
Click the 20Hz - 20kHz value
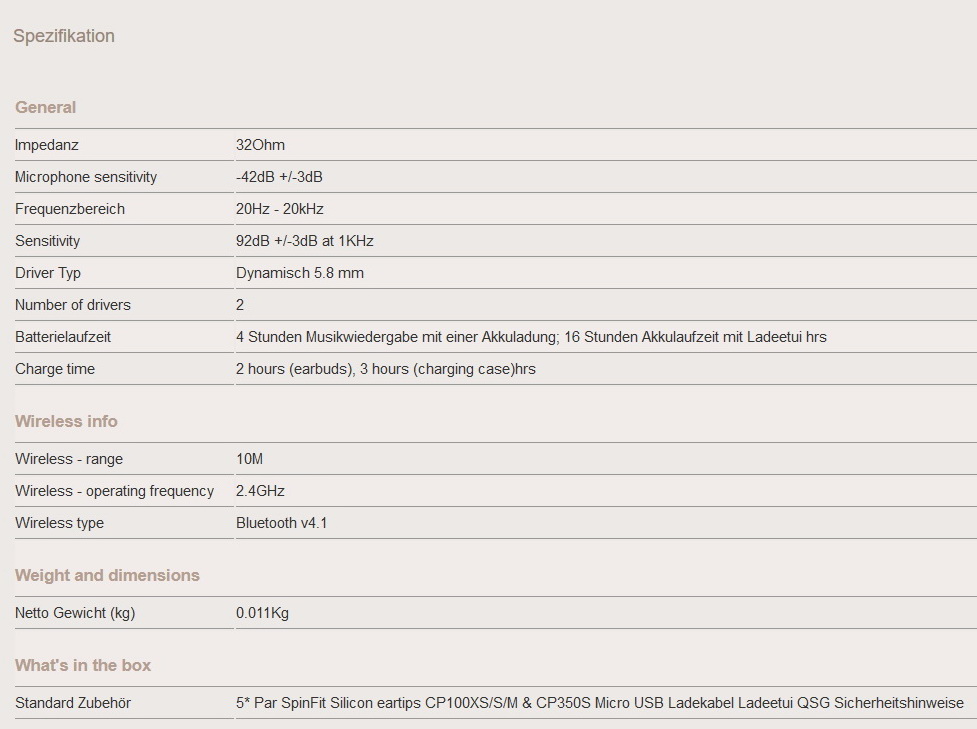tap(280, 209)
